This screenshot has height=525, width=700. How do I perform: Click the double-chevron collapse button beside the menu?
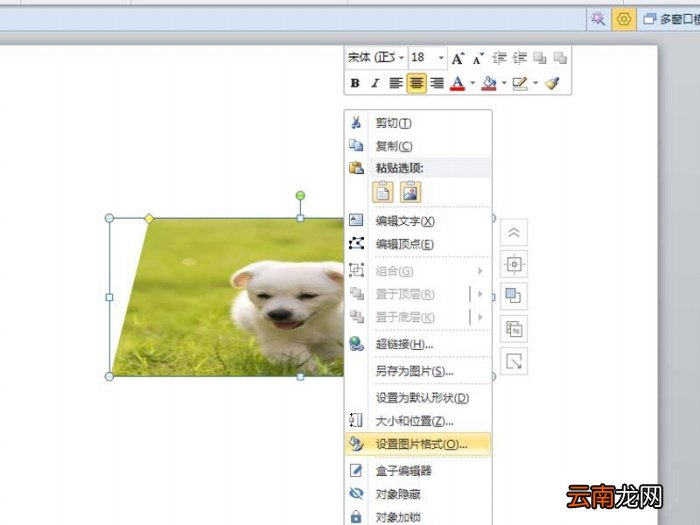514,232
